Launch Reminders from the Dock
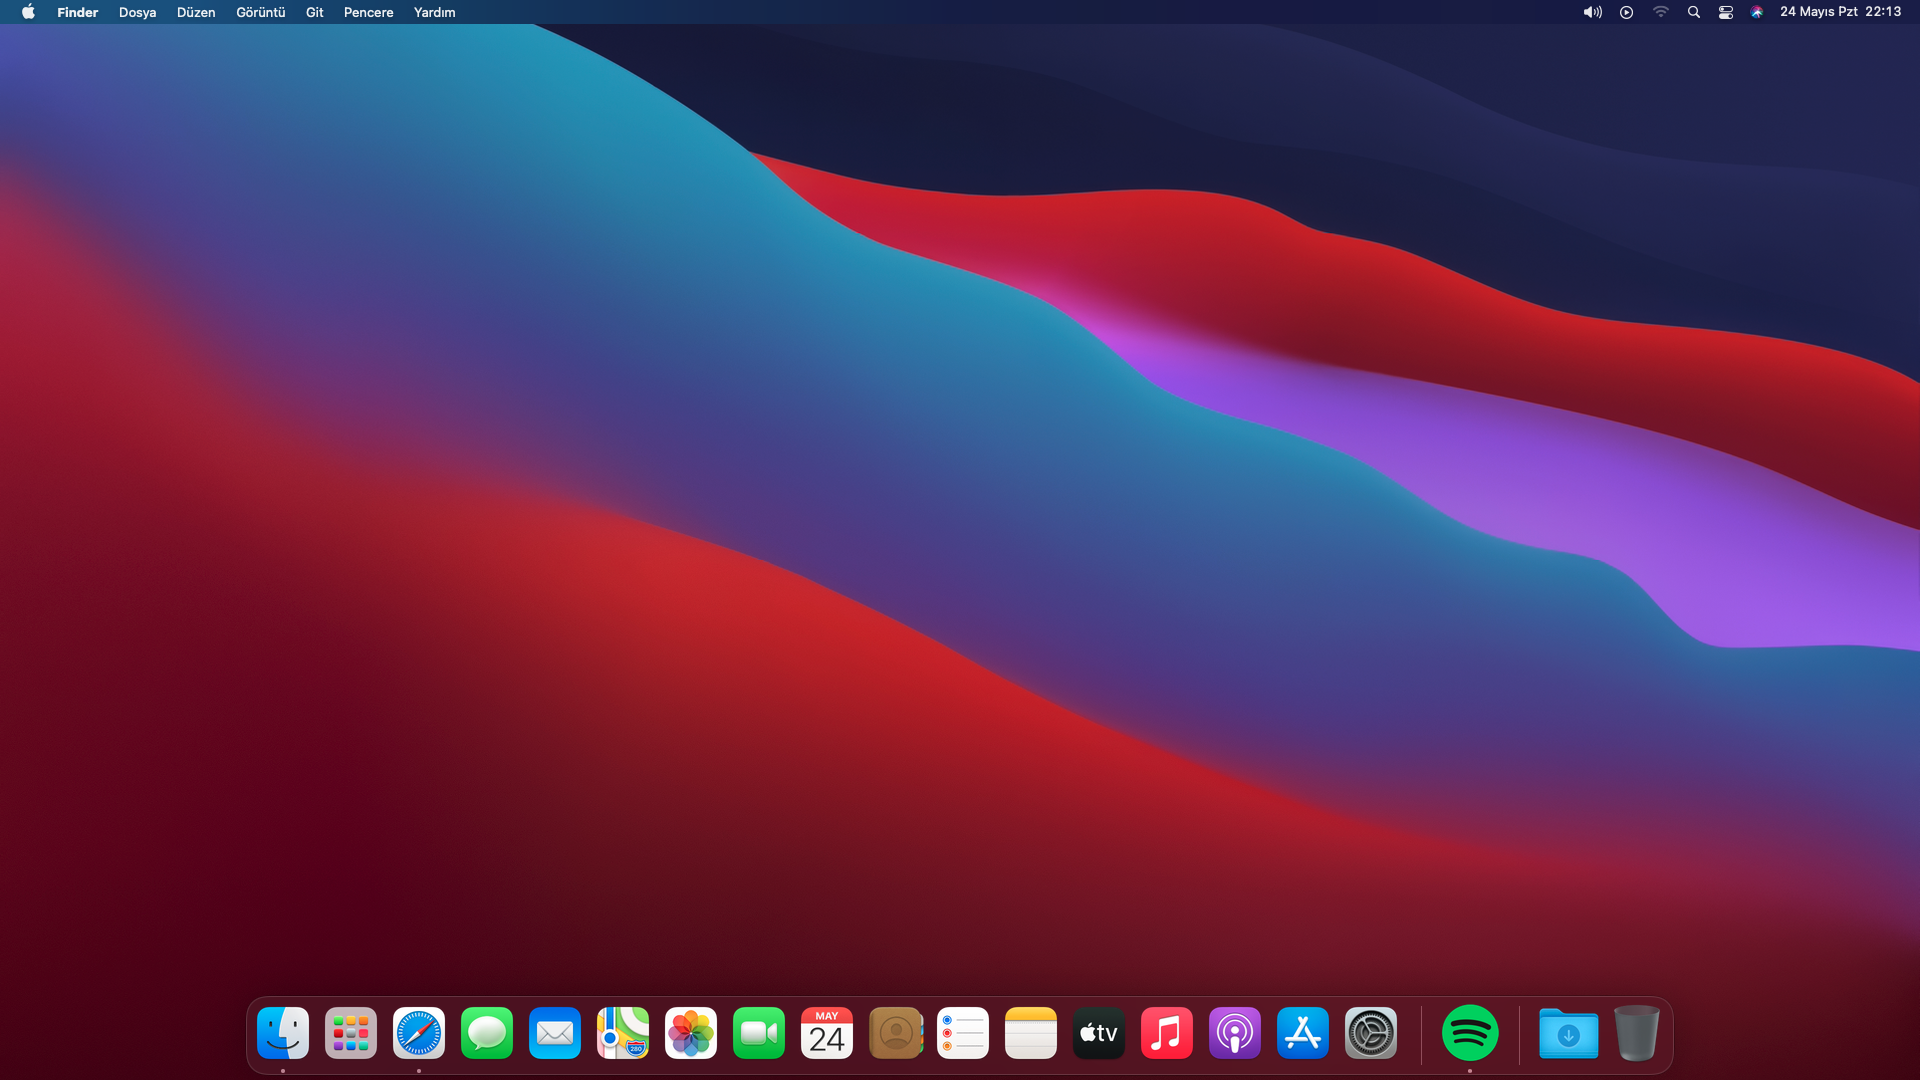Image resolution: width=1920 pixels, height=1080 pixels. tap(963, 1033)
